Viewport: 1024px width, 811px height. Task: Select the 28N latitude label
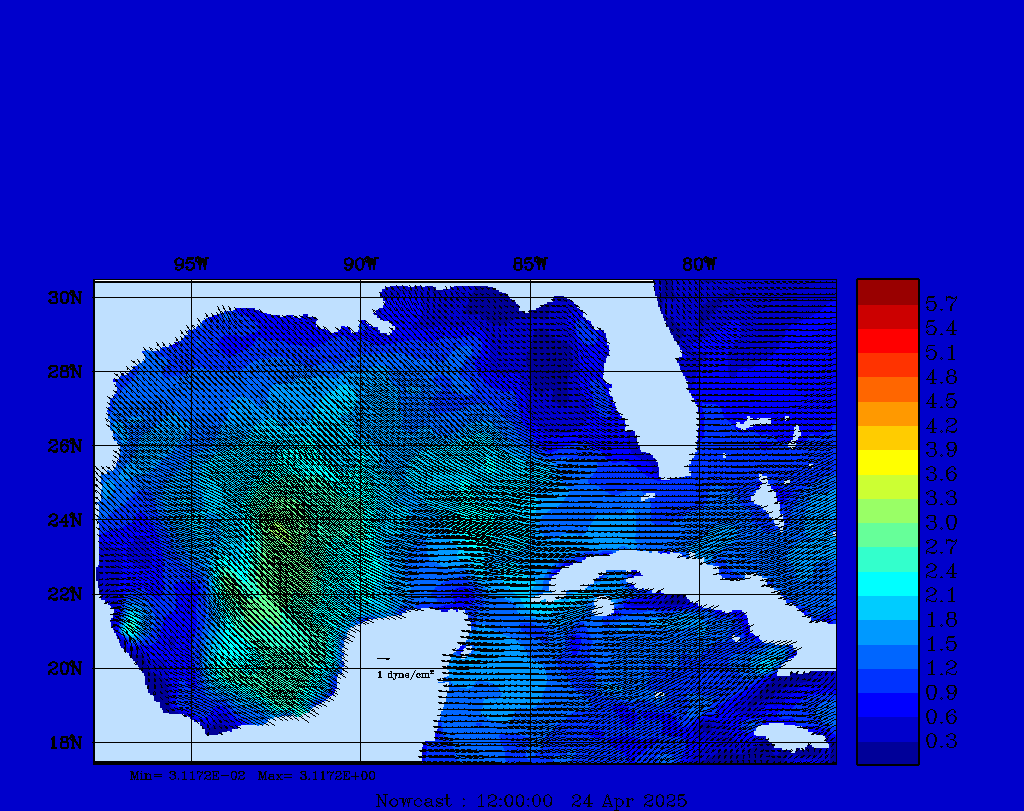click(64, 372)
